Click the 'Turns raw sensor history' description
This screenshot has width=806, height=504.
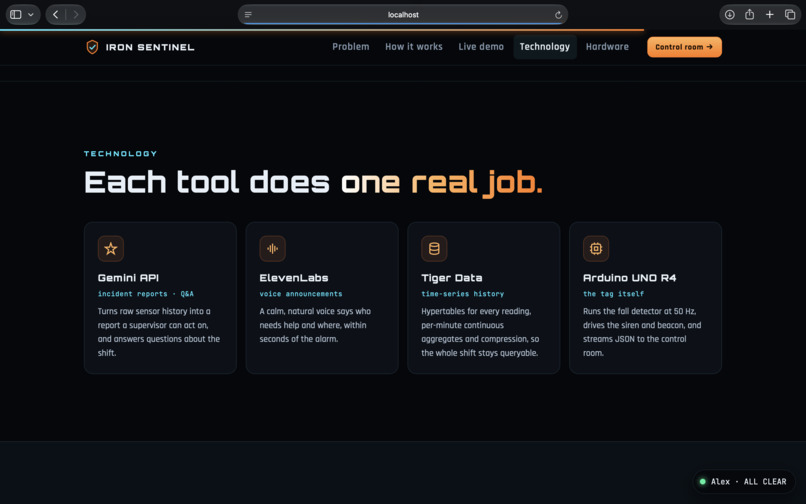(159, 332)
